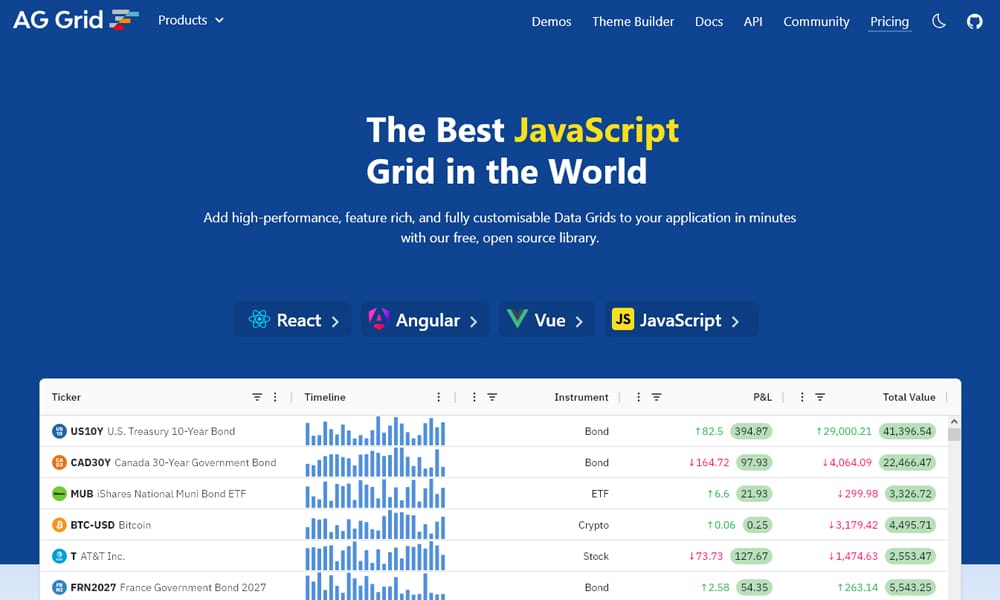Go to Docs
This screenshot has width=1000, height=600.
(x=709, y=22)
